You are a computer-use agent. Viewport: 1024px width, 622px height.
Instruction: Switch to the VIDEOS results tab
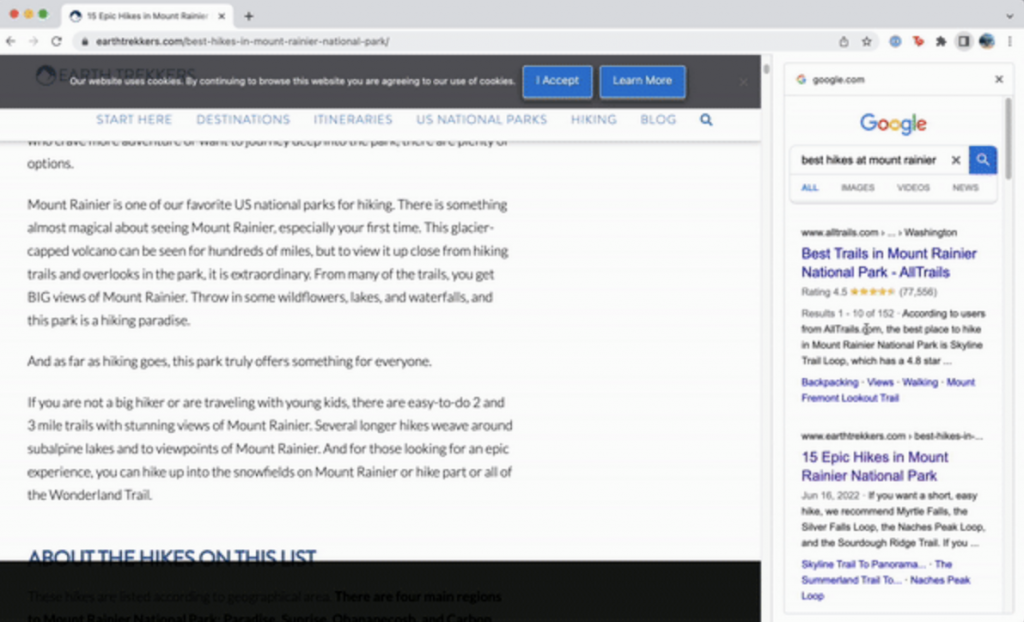913,188
